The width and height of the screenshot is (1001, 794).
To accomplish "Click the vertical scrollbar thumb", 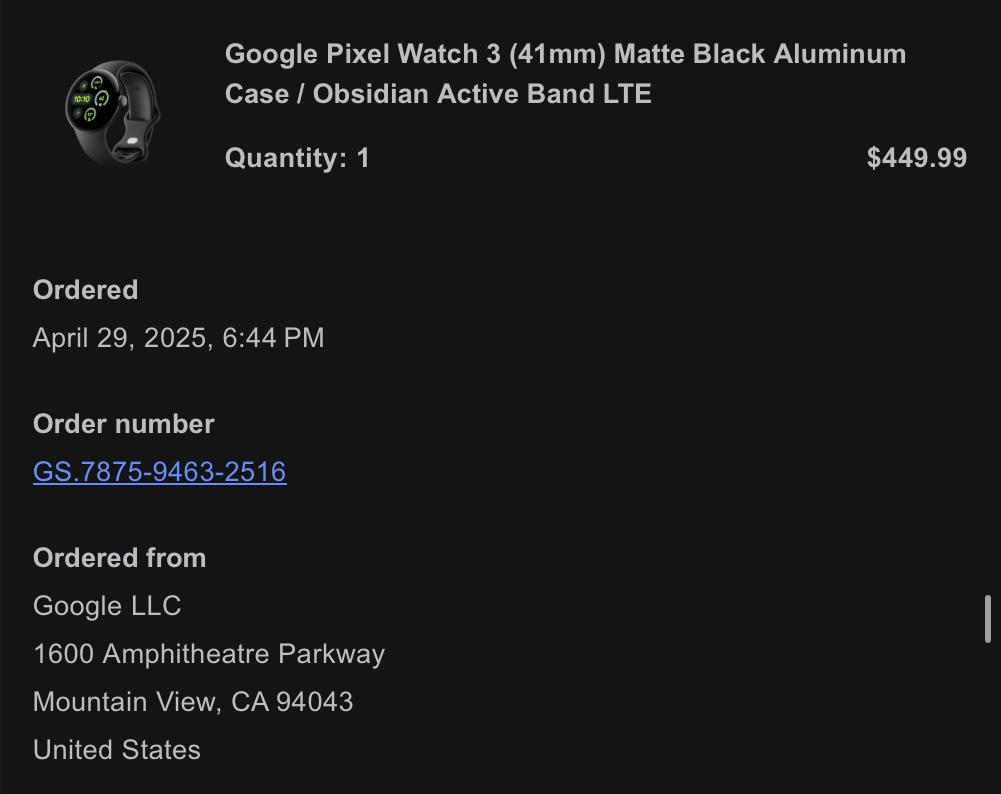I will [987, 619].
